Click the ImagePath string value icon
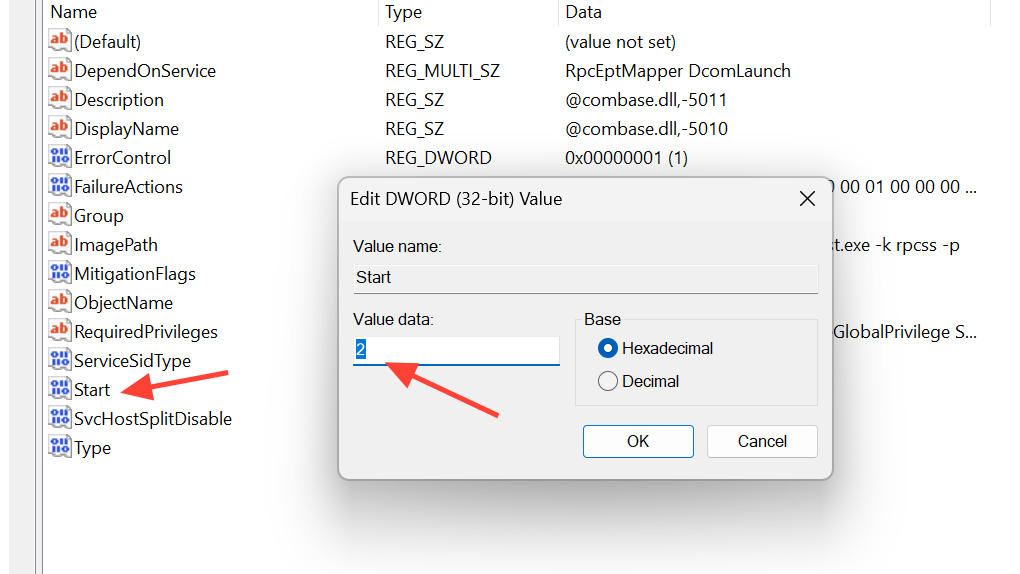This screenshot has height=574, width=1020. (60, 245)
